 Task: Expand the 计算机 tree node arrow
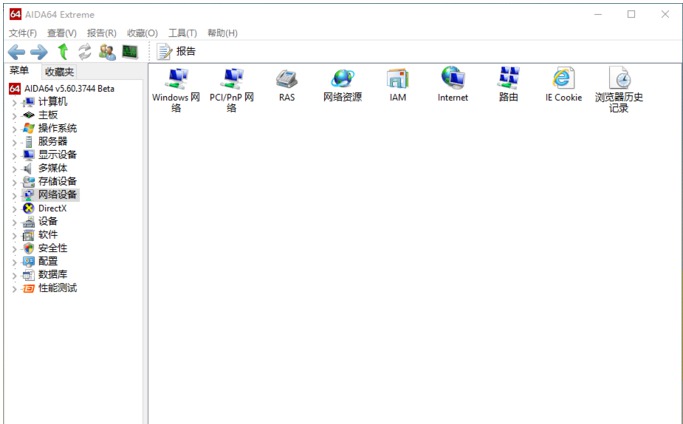point(14,103)
